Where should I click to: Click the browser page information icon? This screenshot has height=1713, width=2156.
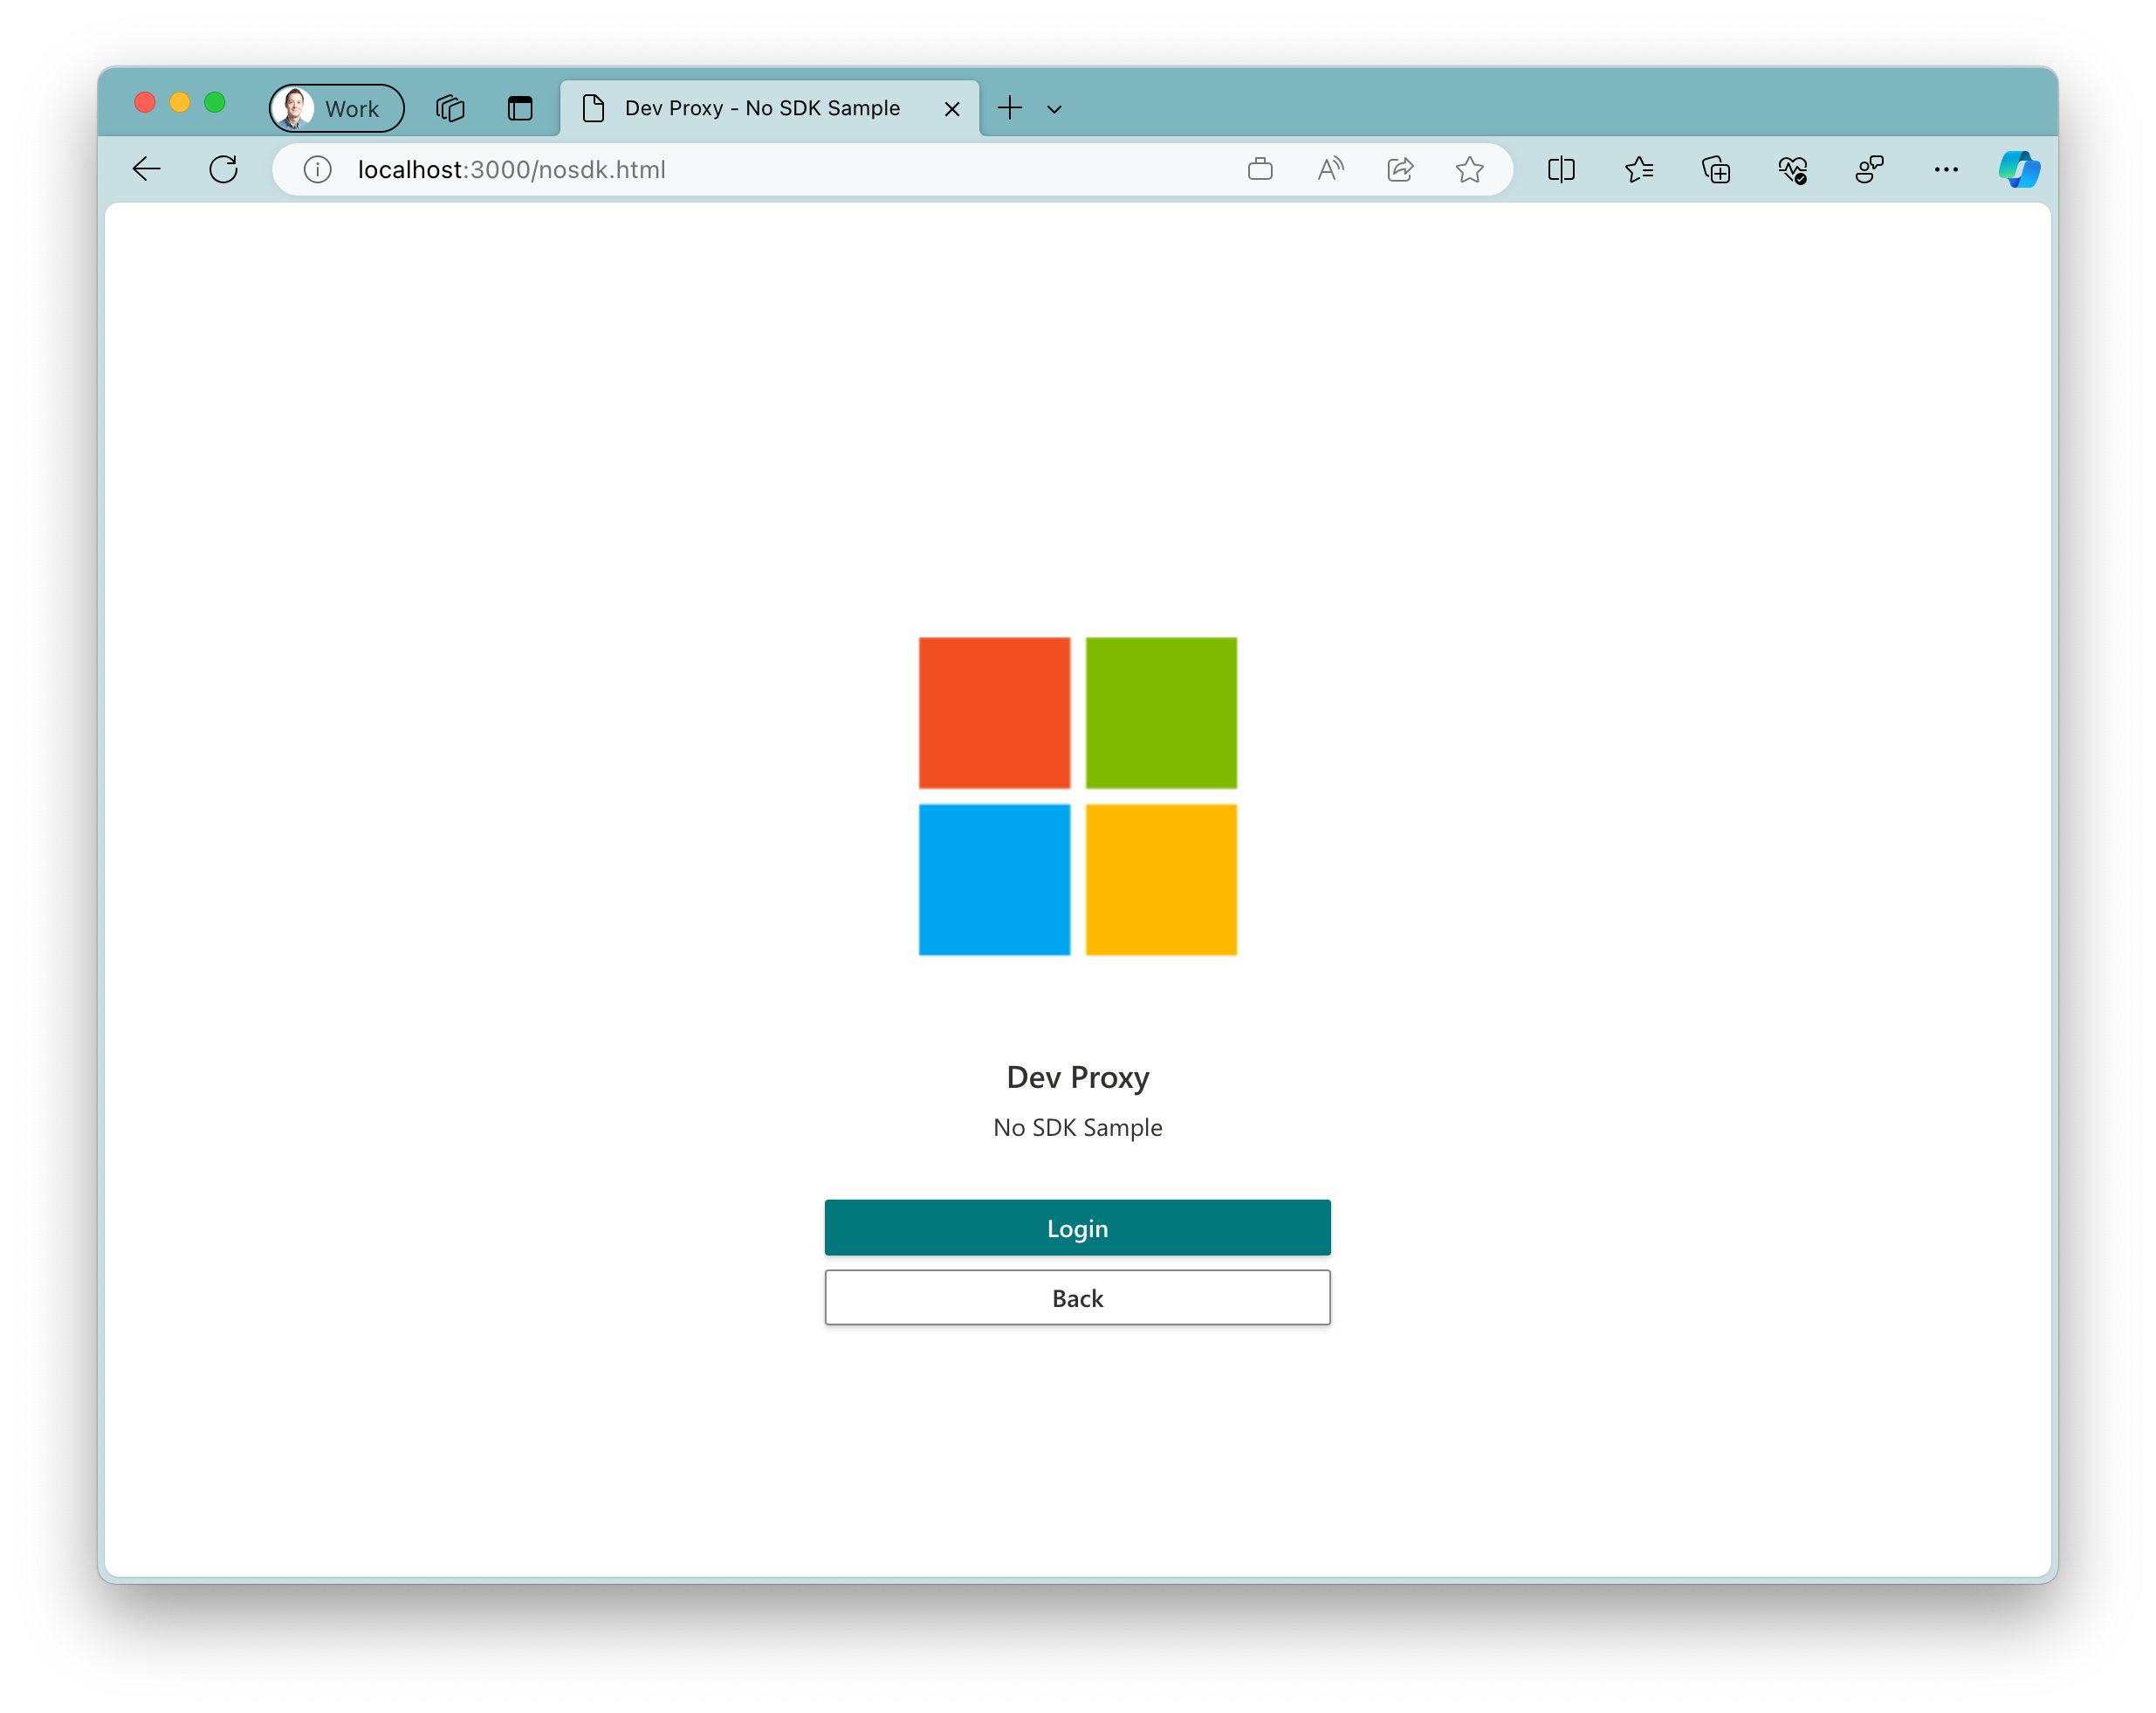pos(315,168)
